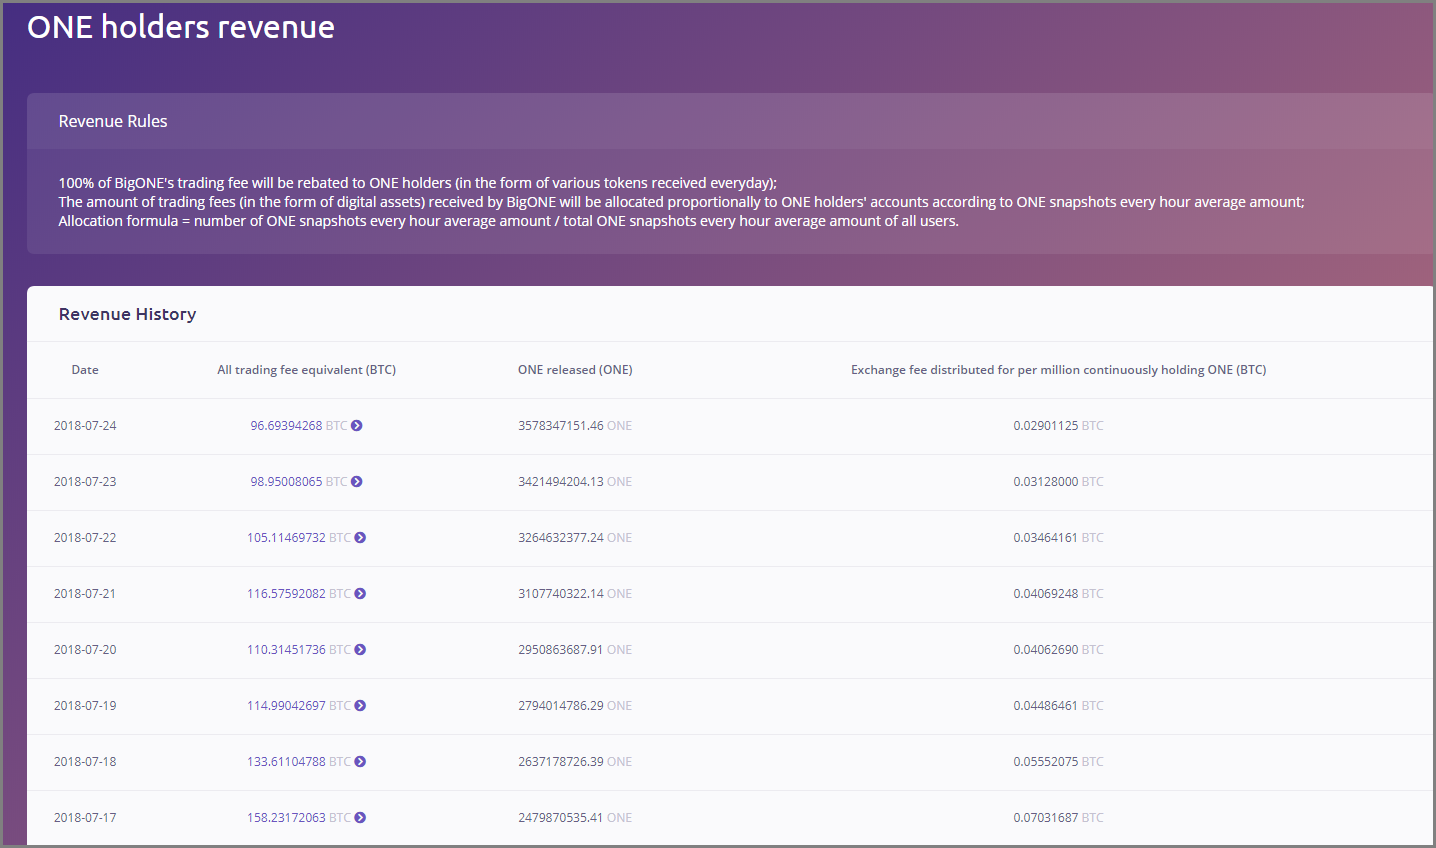1436x848 pixels.
Task: Select the 0.03464161 BTC exchange fee value
Action: (1059, 538)
